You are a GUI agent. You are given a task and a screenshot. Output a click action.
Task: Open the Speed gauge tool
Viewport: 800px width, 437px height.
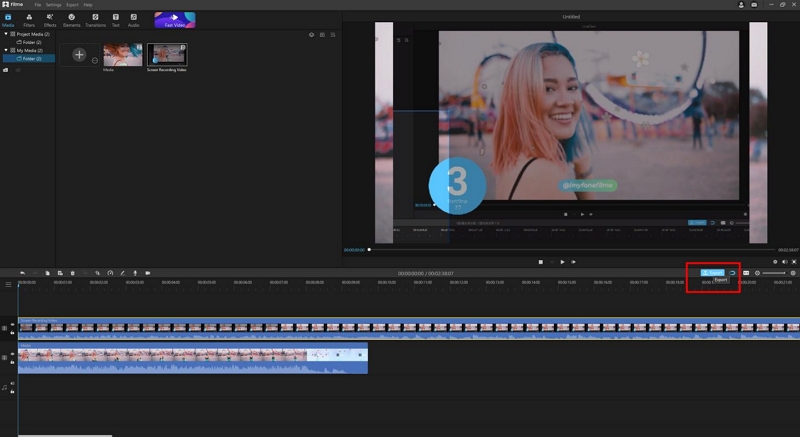click(x=110, y=273)
